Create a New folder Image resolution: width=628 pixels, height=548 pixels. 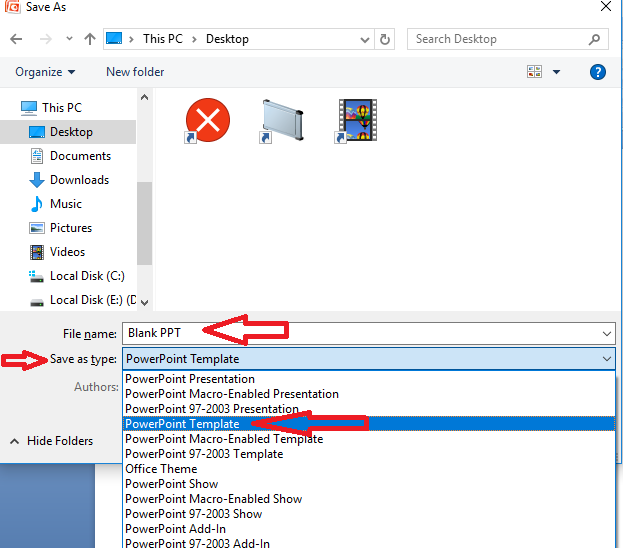135,72
